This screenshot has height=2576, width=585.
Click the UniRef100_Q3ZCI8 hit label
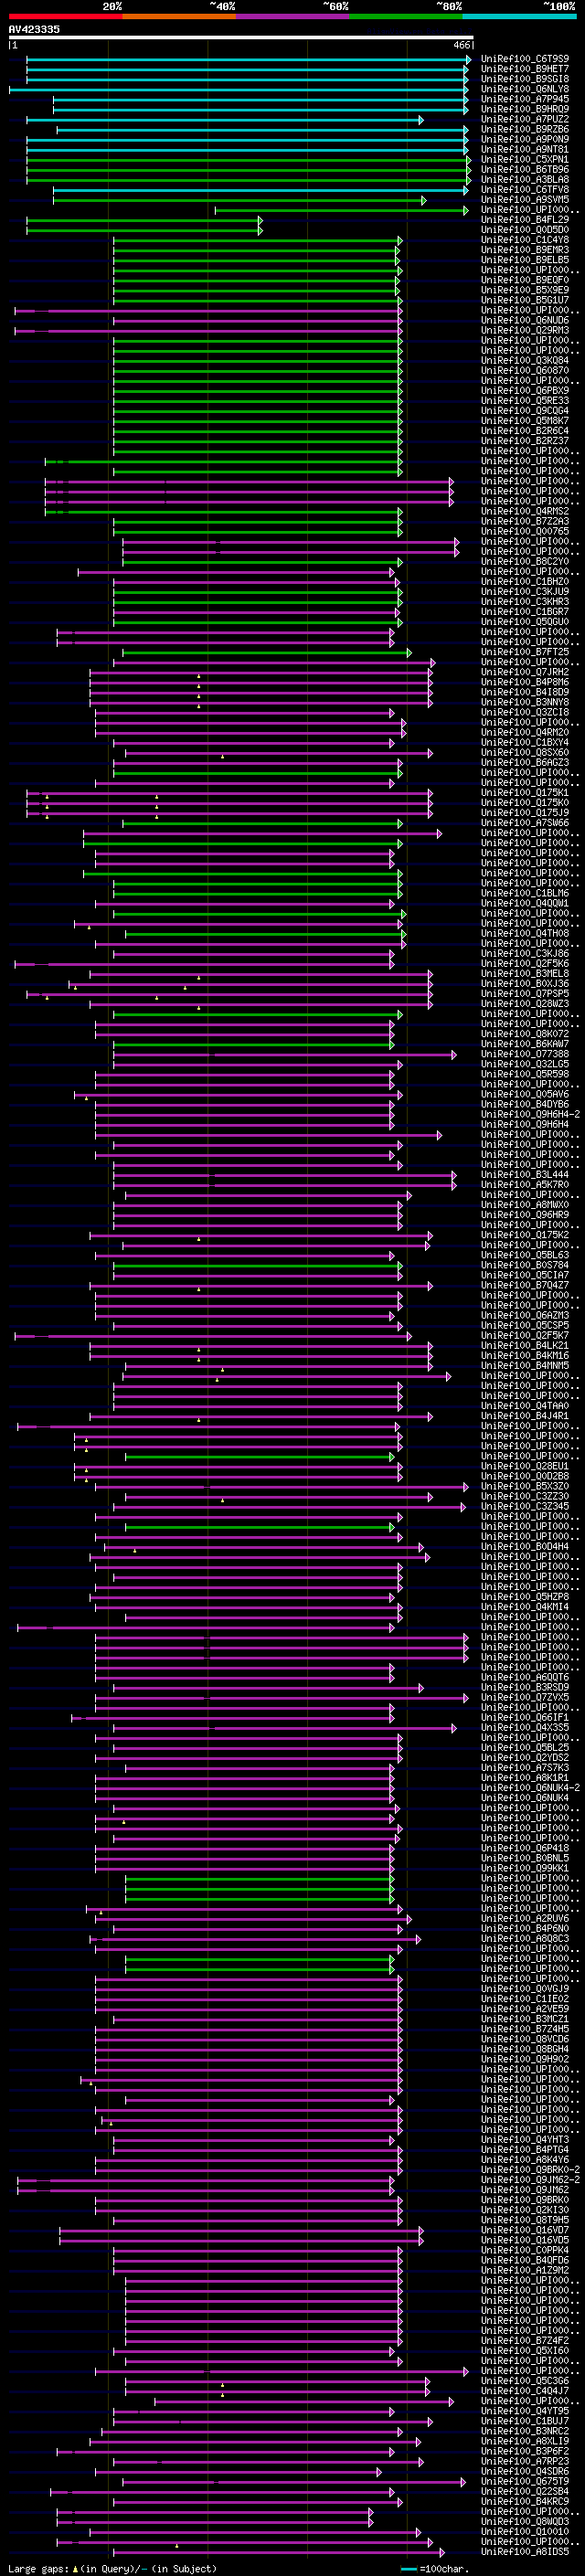525,713
